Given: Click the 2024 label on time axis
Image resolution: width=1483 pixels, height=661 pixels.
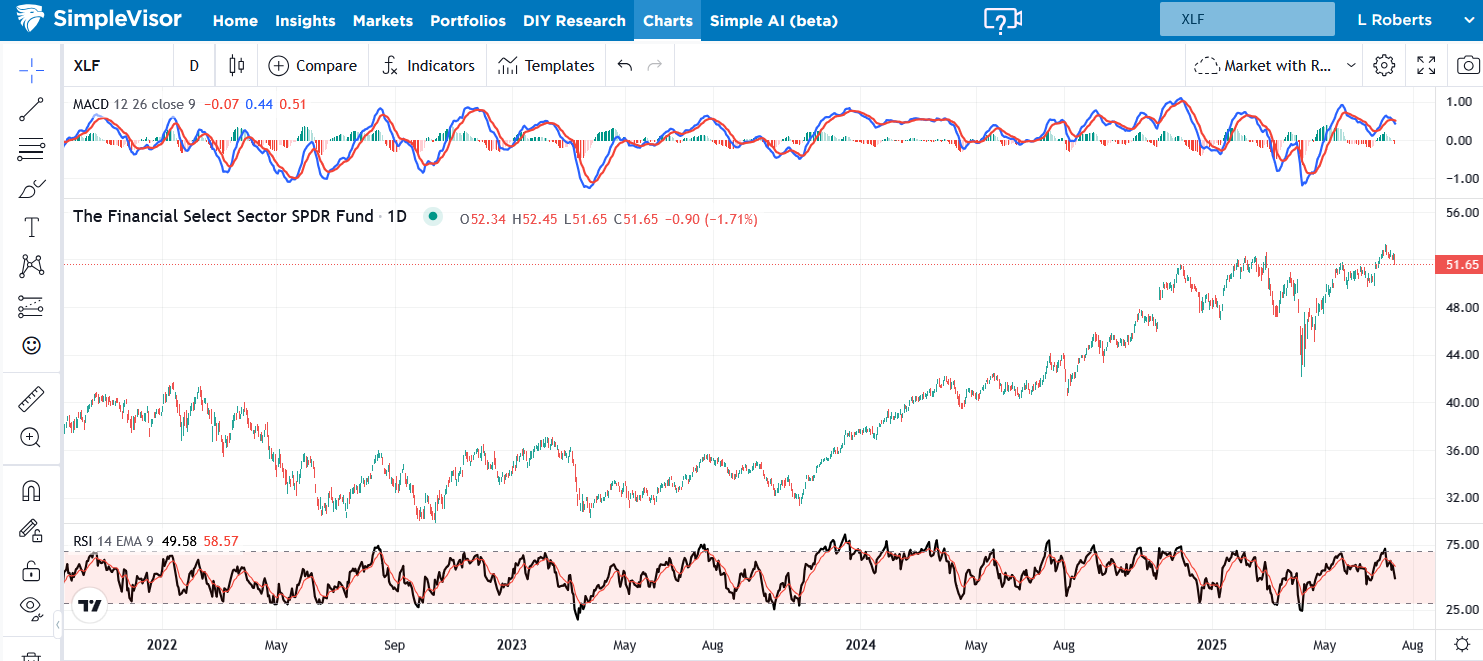Looking at the screenshot, I should tap(859, 645).
